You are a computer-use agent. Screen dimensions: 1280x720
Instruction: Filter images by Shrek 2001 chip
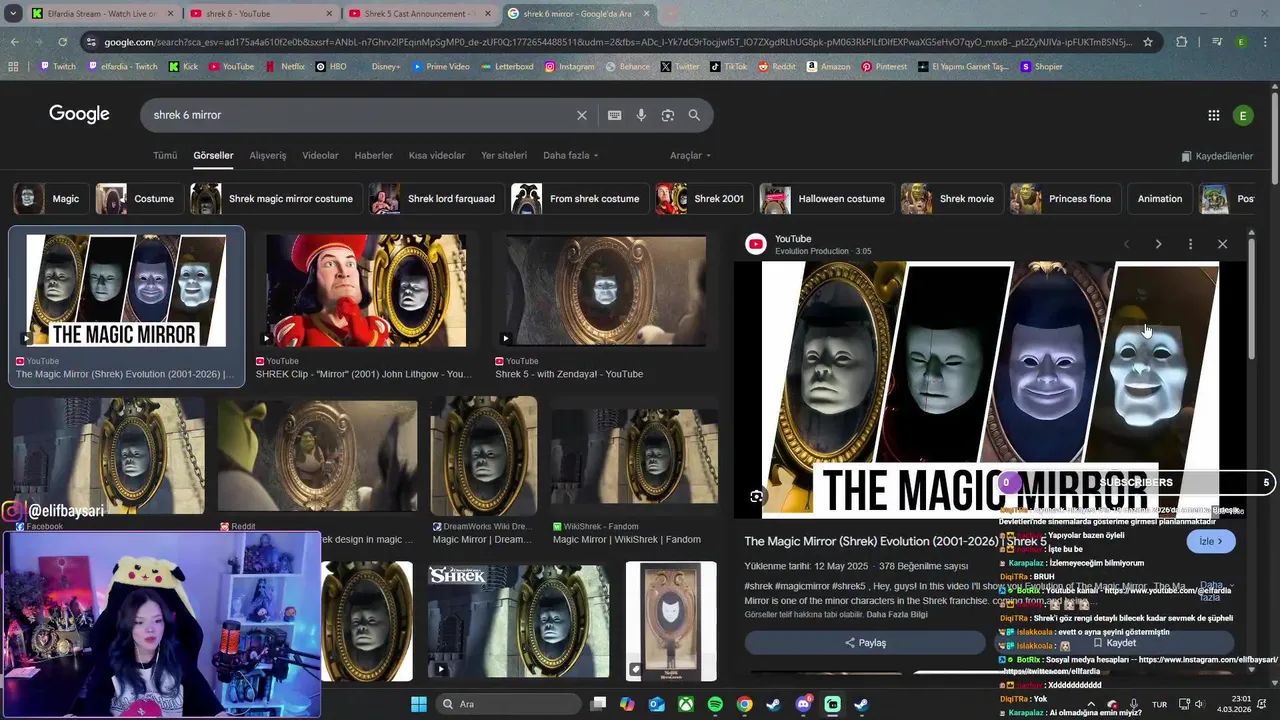[x=704, y=199]
